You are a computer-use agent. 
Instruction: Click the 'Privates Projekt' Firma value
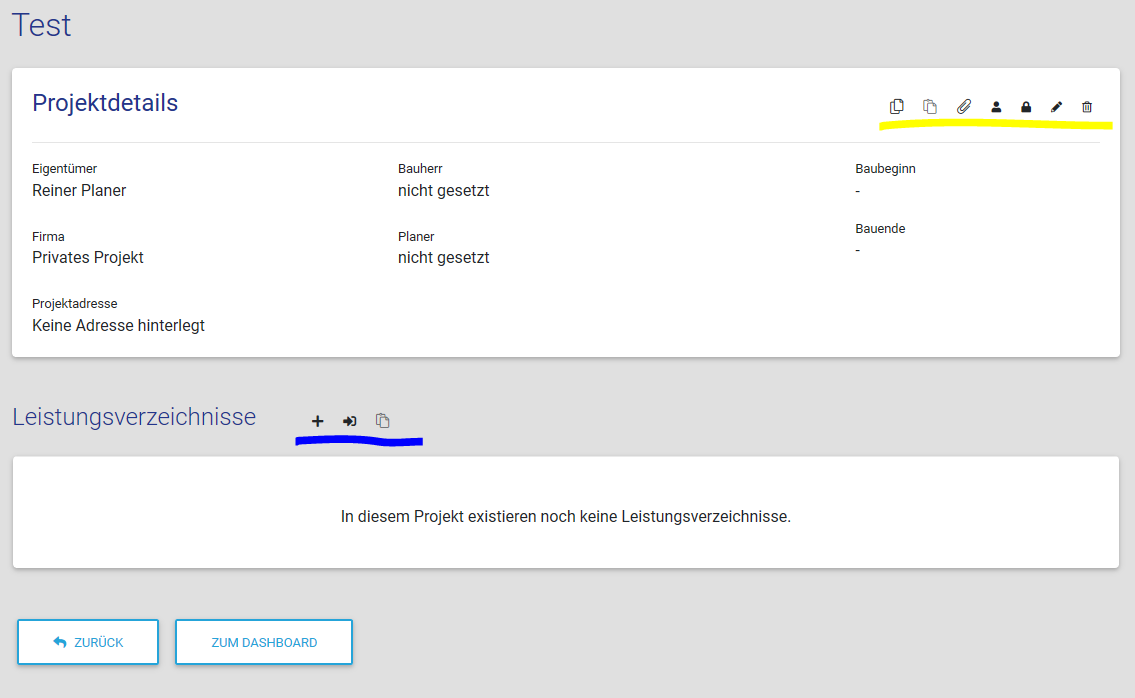88,257
